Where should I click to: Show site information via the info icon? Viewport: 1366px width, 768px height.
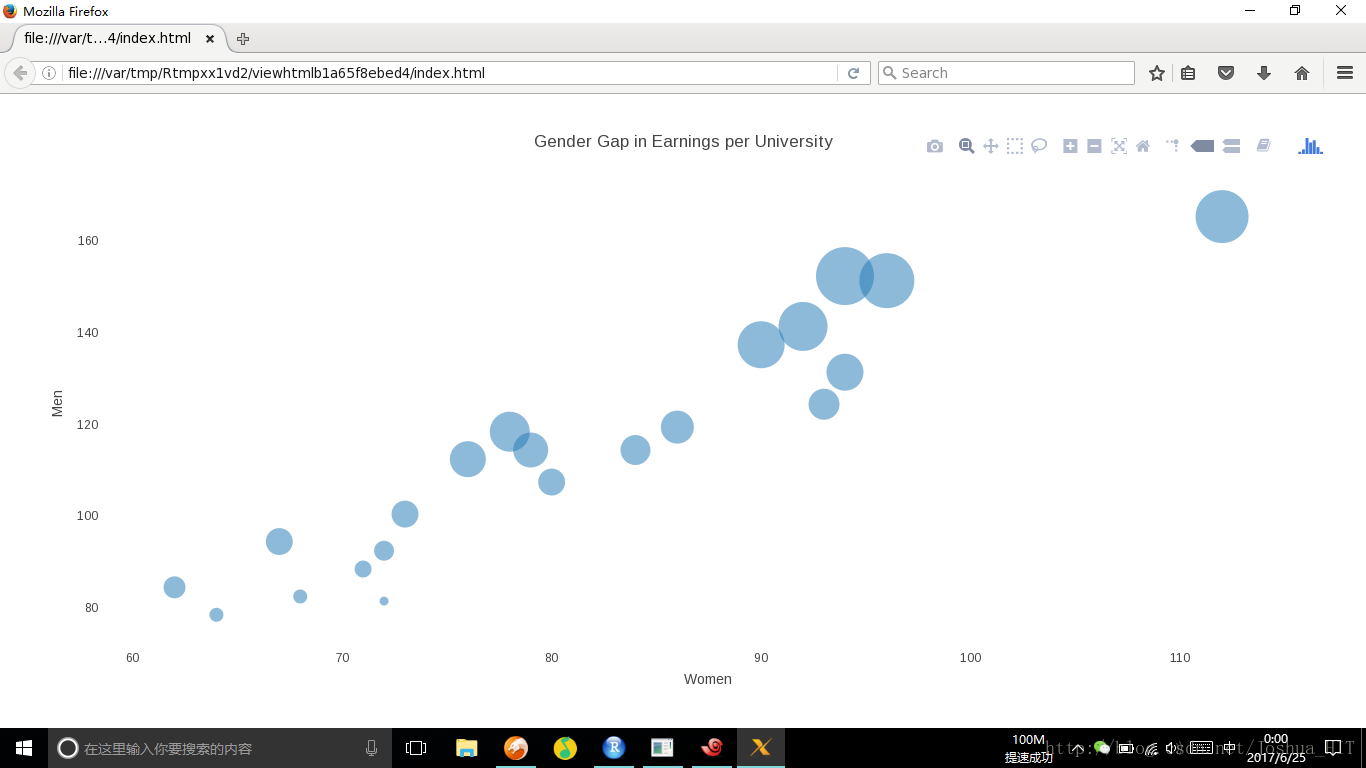pos(49,73)
